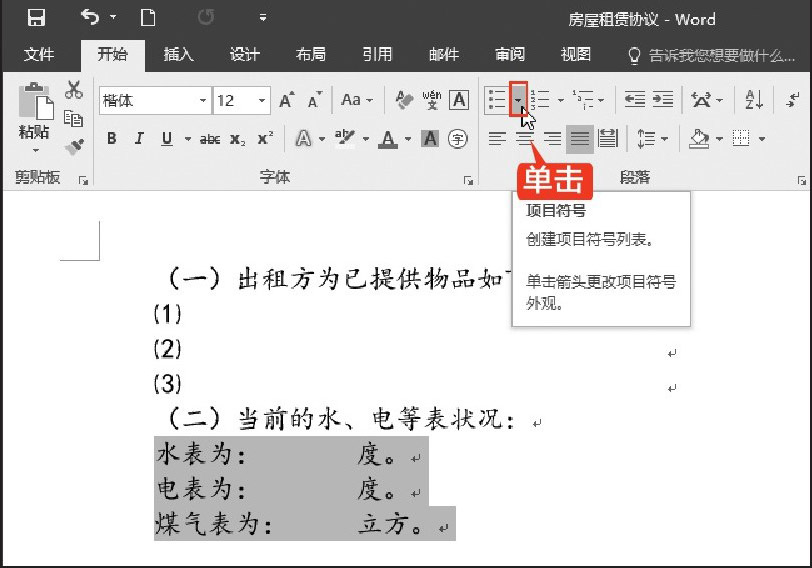
Task: Click the Format Painter brush icon
Action: pyautogui.click(x=74, y=146)
